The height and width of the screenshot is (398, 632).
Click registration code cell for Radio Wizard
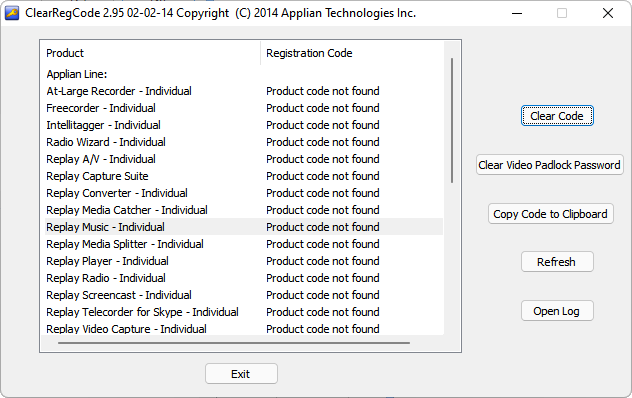pyautogui.click(x=323, y=142)
